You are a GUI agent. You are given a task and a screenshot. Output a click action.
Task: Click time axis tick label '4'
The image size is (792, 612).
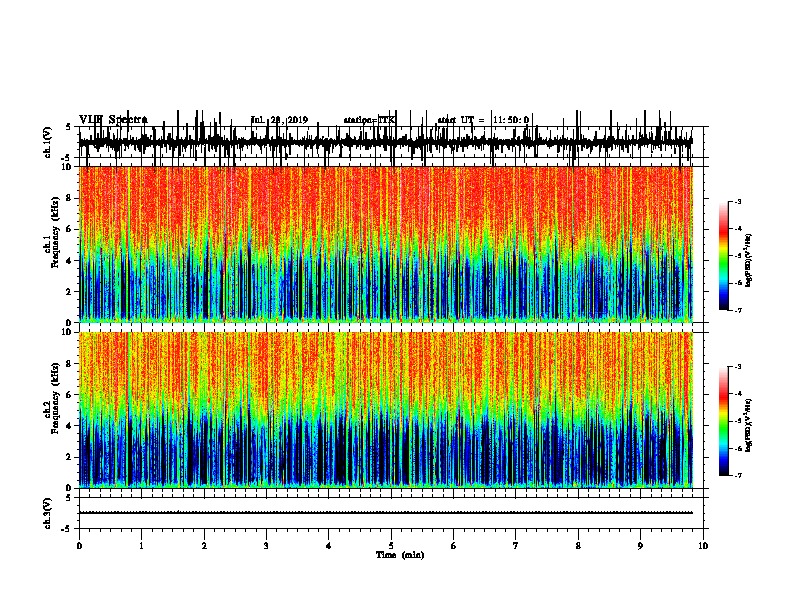[329, 546]
